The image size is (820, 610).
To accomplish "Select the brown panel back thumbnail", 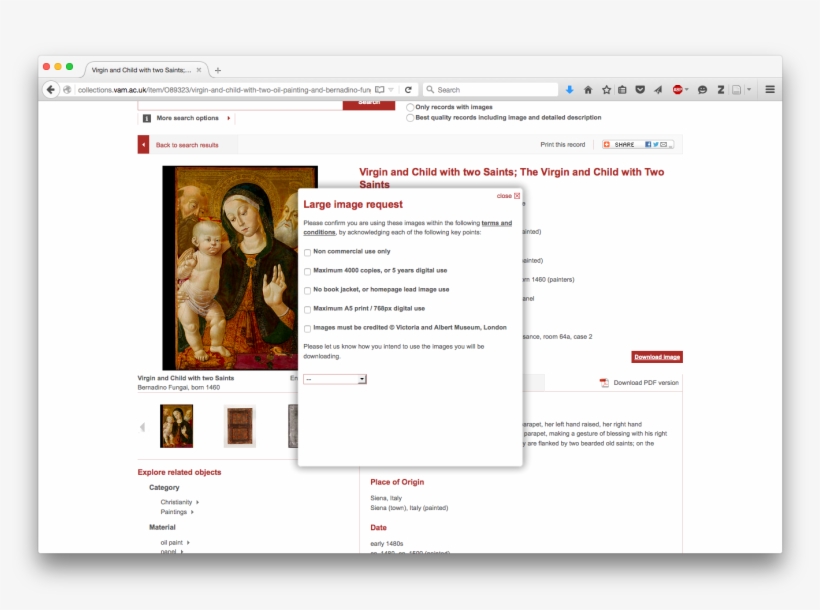I will coord(240,426).
